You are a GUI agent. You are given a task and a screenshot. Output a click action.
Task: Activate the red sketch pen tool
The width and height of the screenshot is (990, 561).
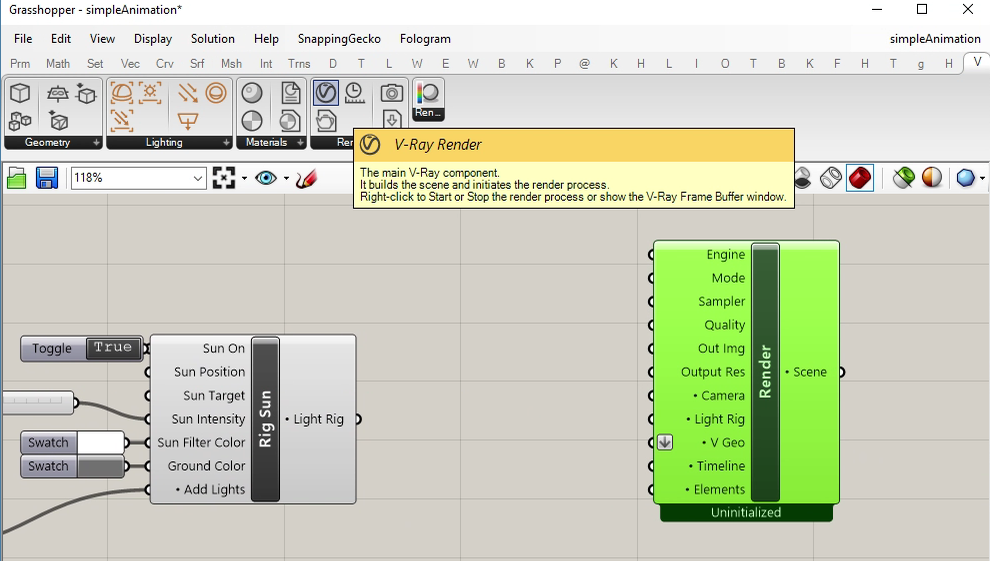pos(306,179)
